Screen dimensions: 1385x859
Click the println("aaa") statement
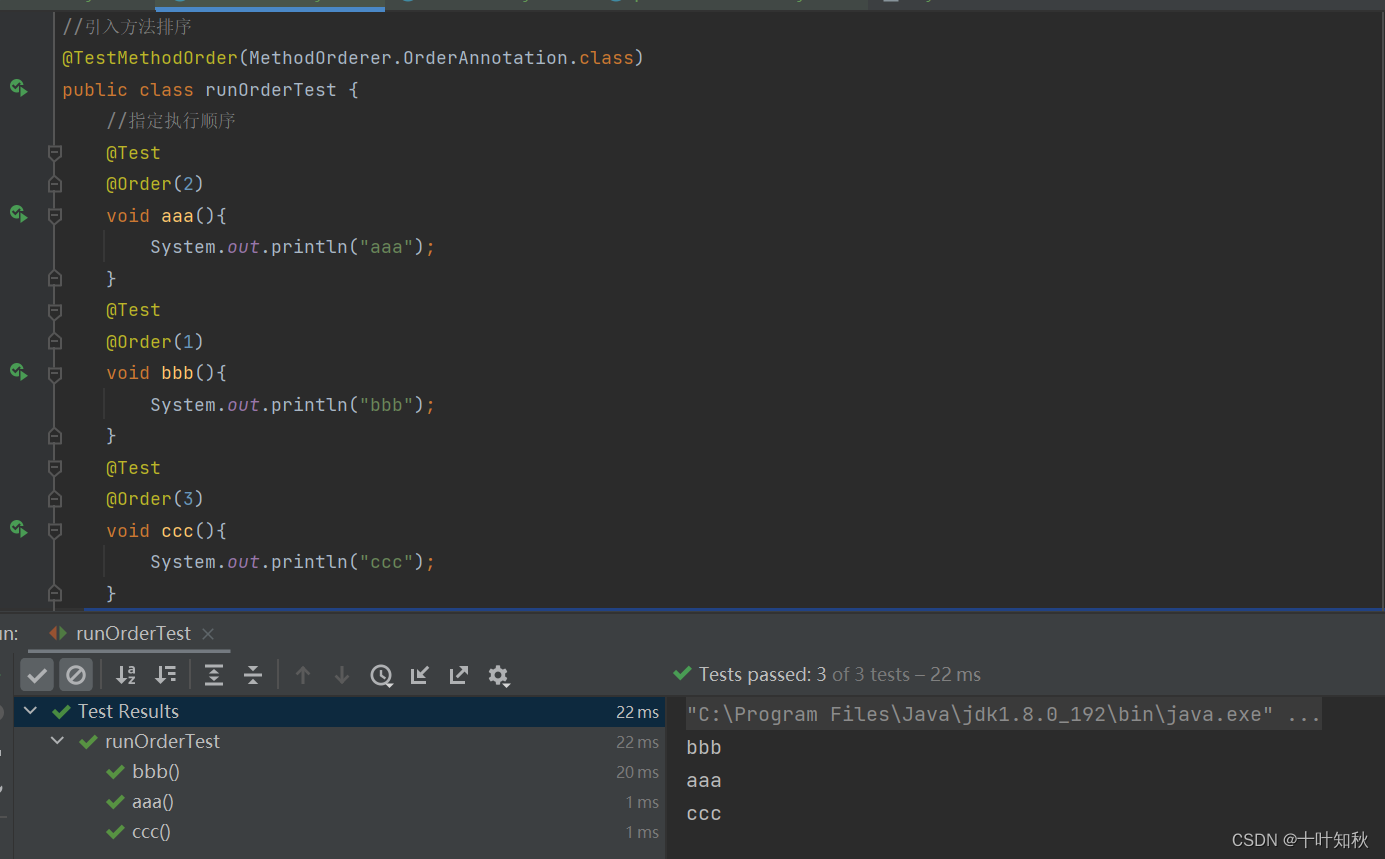click(293, 247)
